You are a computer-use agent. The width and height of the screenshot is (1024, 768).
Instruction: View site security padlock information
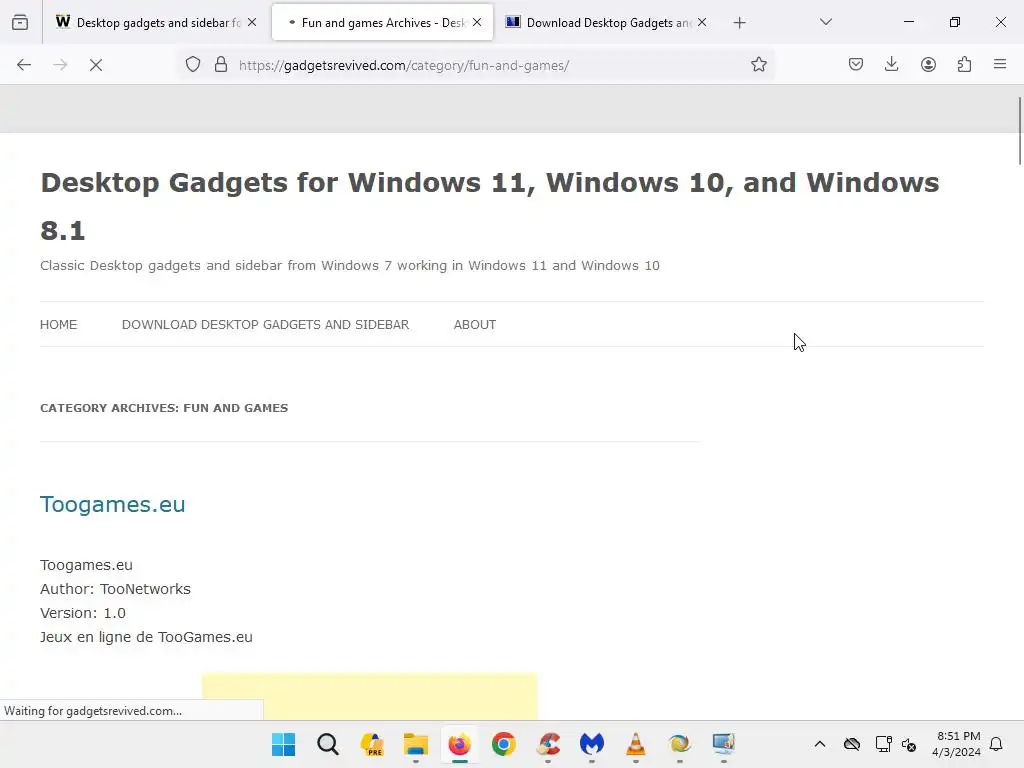pos(221,65)
